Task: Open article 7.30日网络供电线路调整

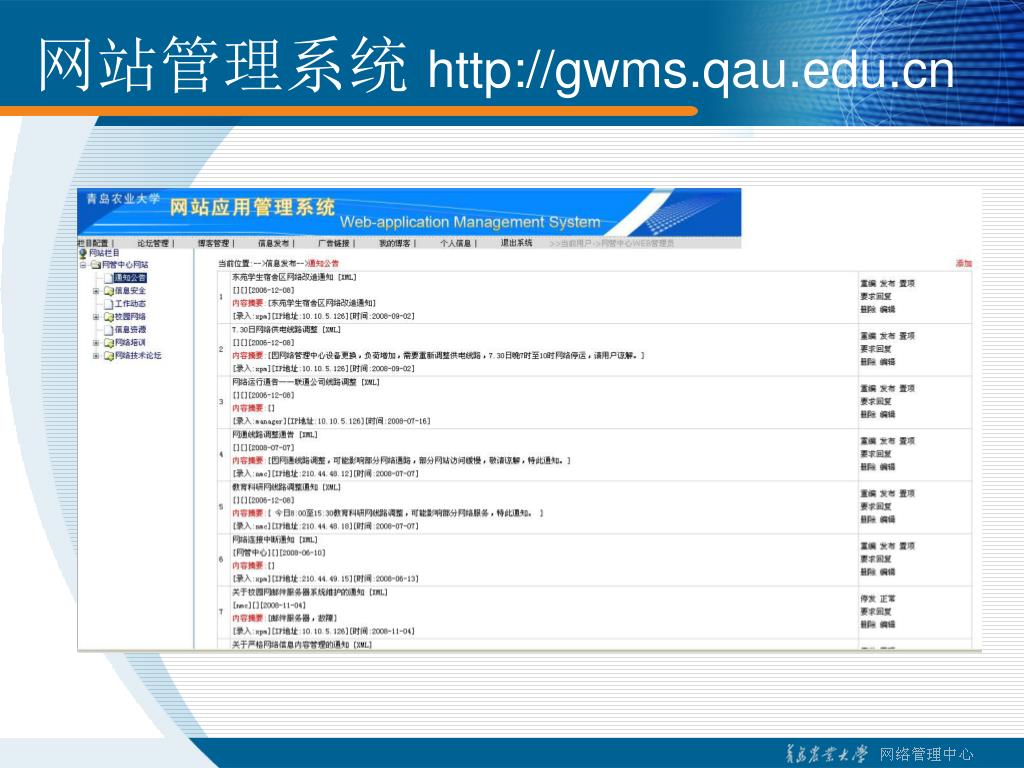Action: tap(276, 330)
